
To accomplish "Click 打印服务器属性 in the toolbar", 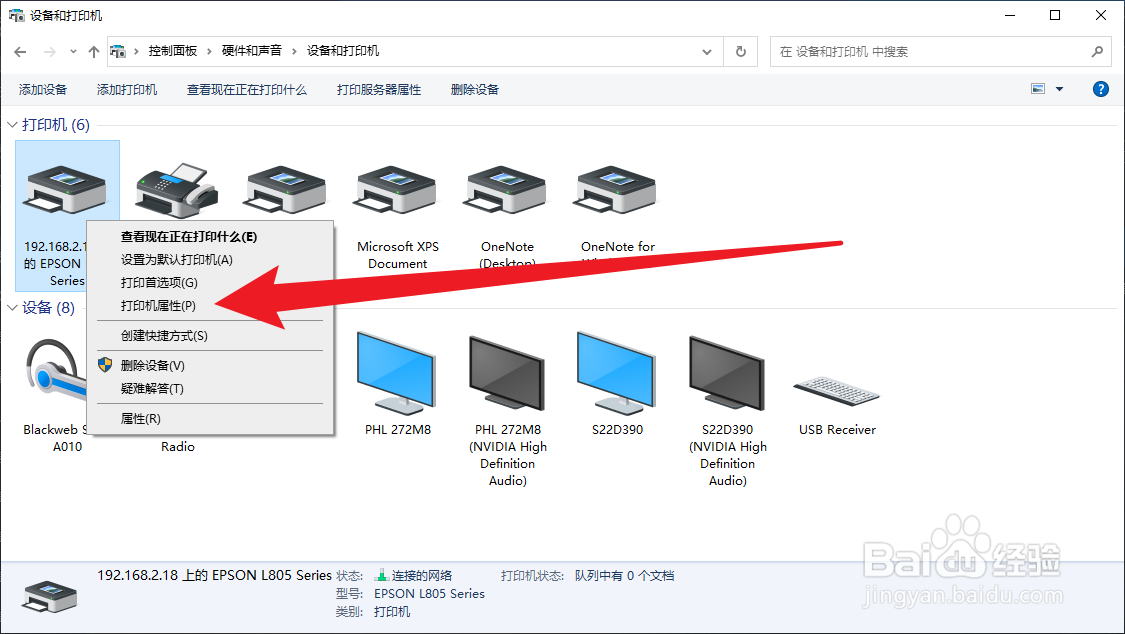I will 379,90.
